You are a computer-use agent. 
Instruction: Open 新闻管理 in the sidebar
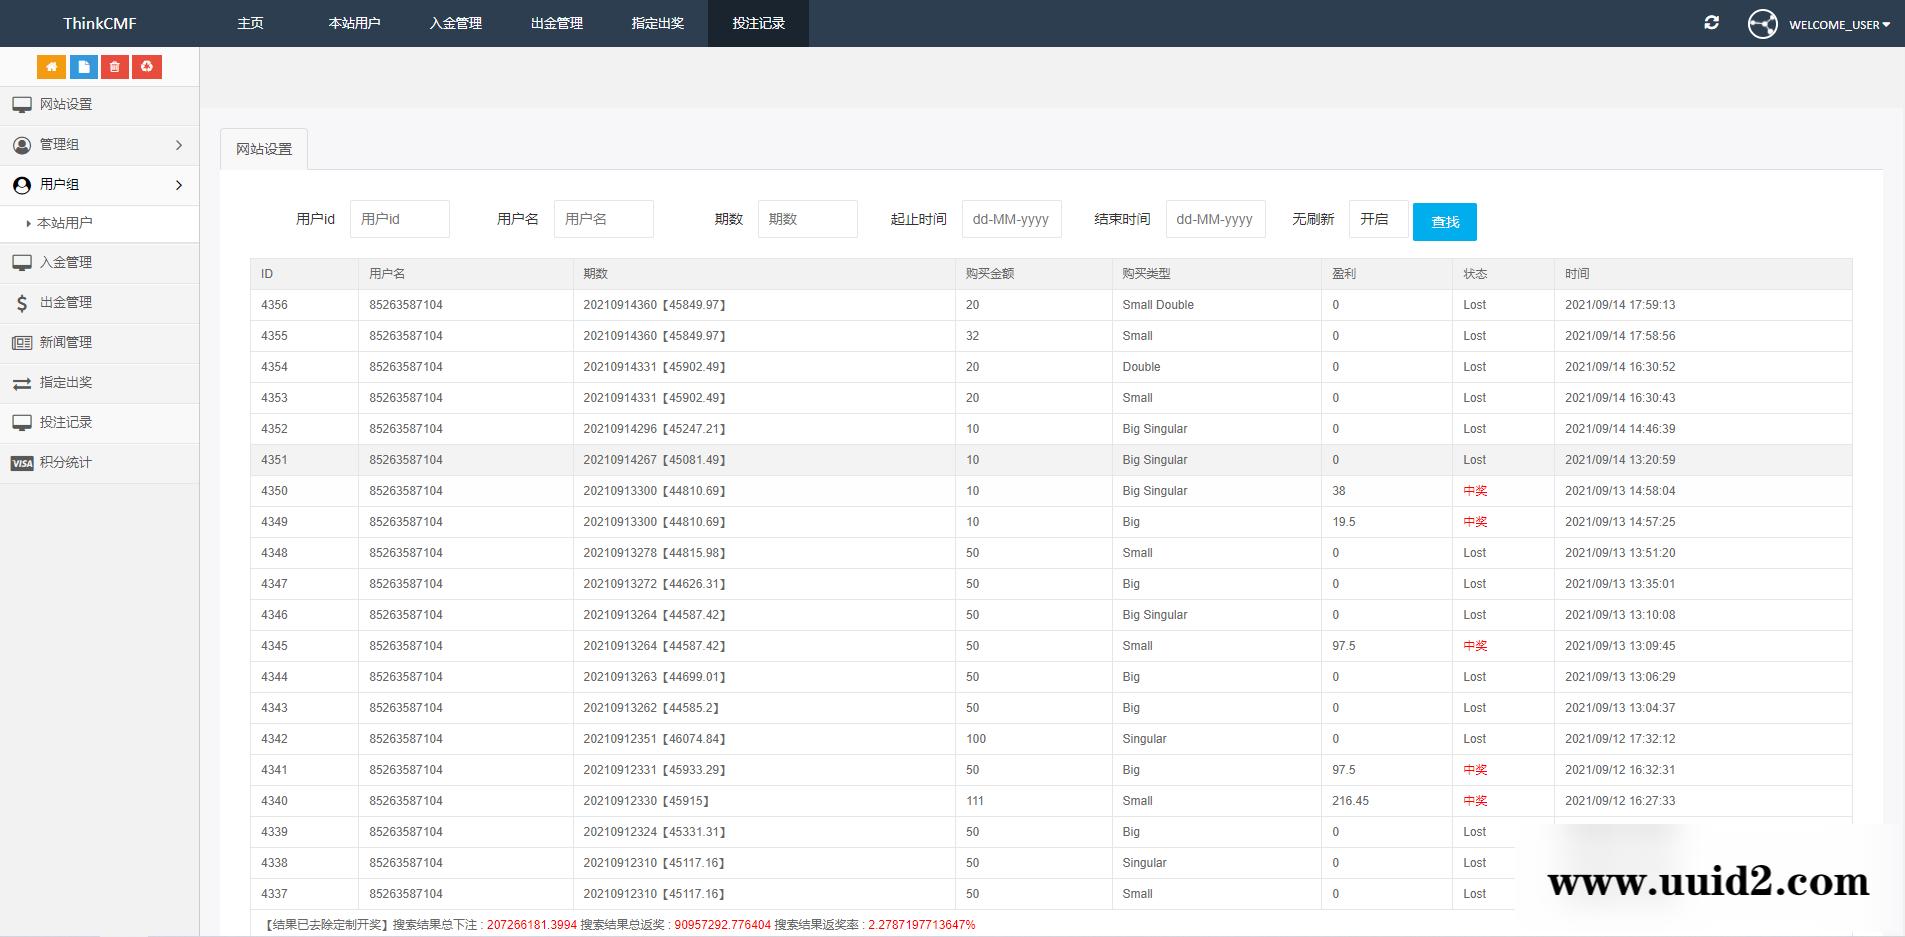[x=65, y=342]
